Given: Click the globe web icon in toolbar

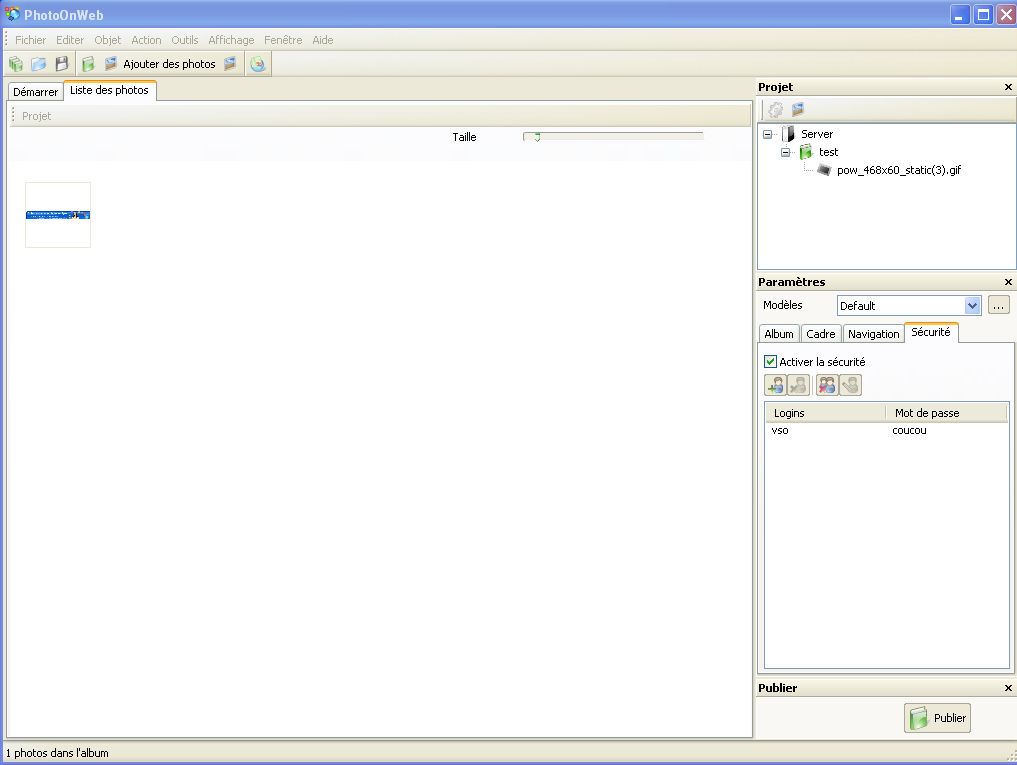Looking at the screenshot, I should click(x=258, y=64).
